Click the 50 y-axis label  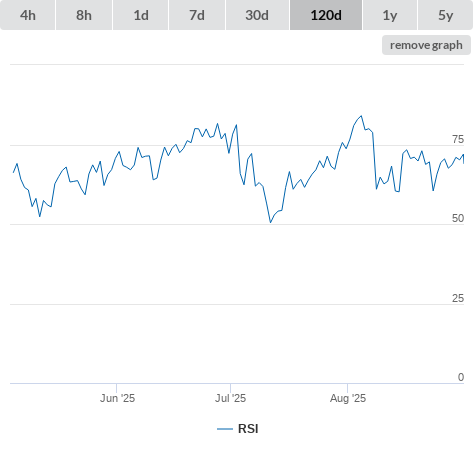tap(458, 218)
